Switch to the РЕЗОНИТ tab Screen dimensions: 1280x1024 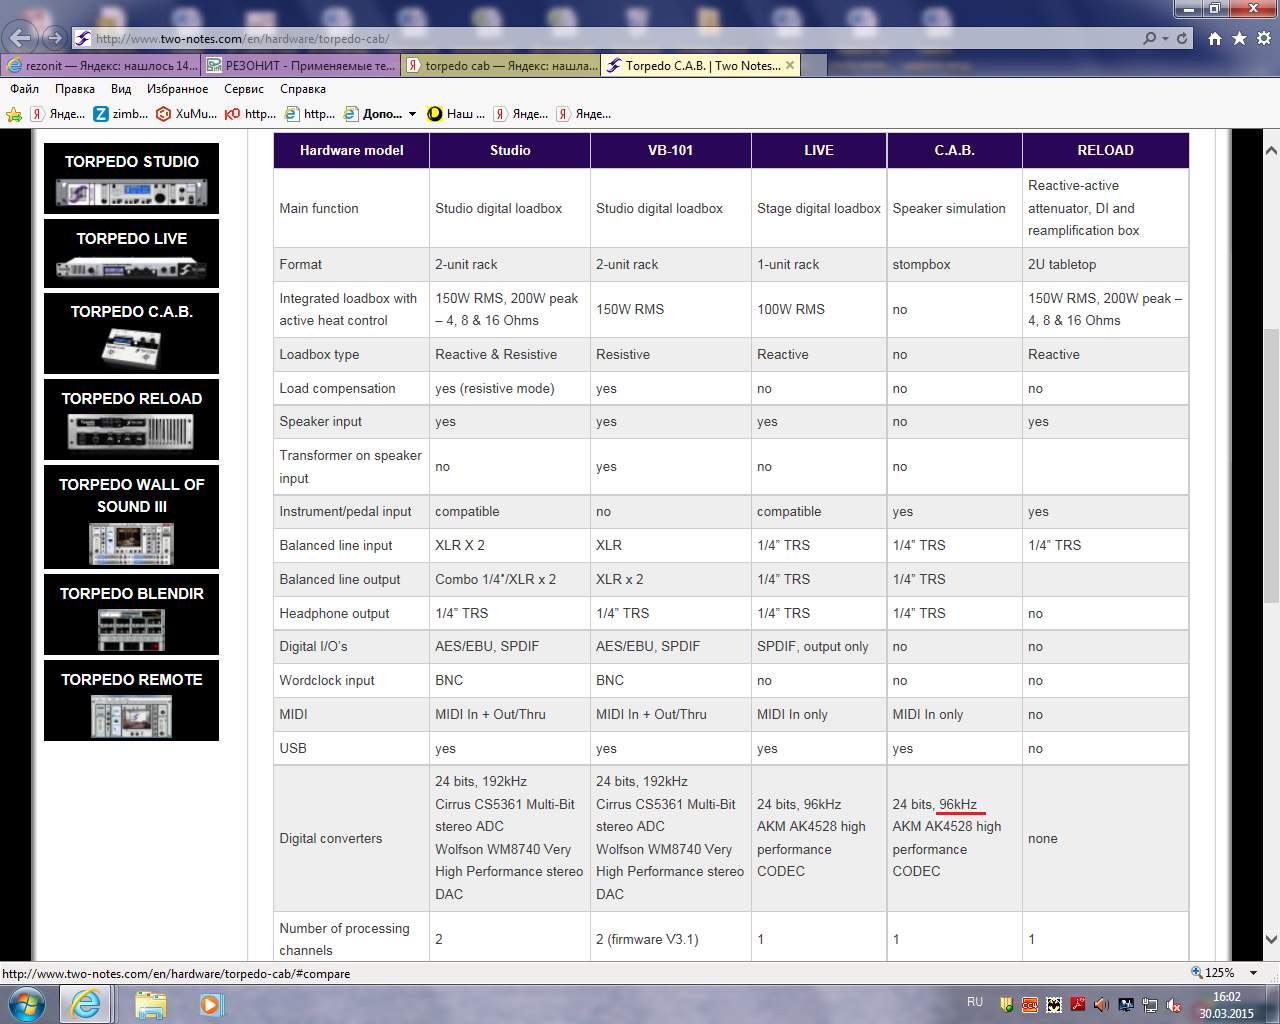[x=300, y=66]
